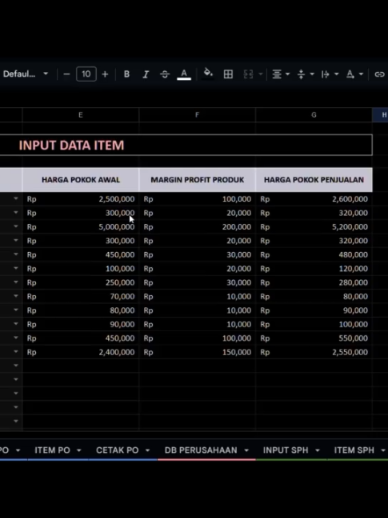
Task: Select the 2,600,000 harga pokok penjualan cell
Action: click(x=314, y=199)
